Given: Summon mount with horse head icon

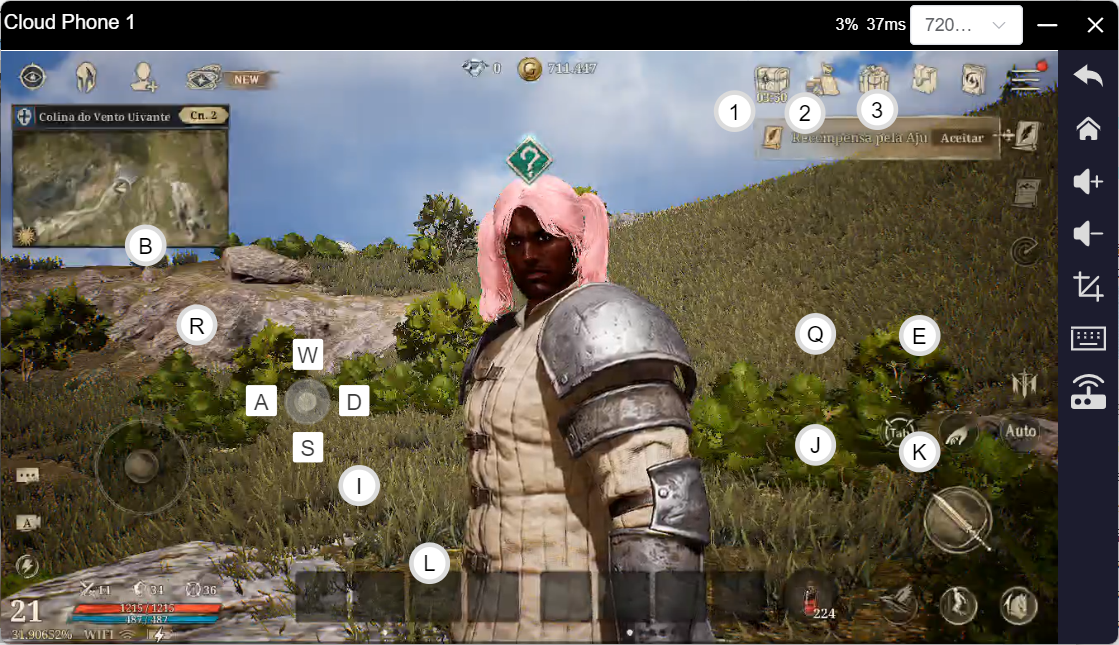Looking at the screenshot, I should tap(1018, 605).
